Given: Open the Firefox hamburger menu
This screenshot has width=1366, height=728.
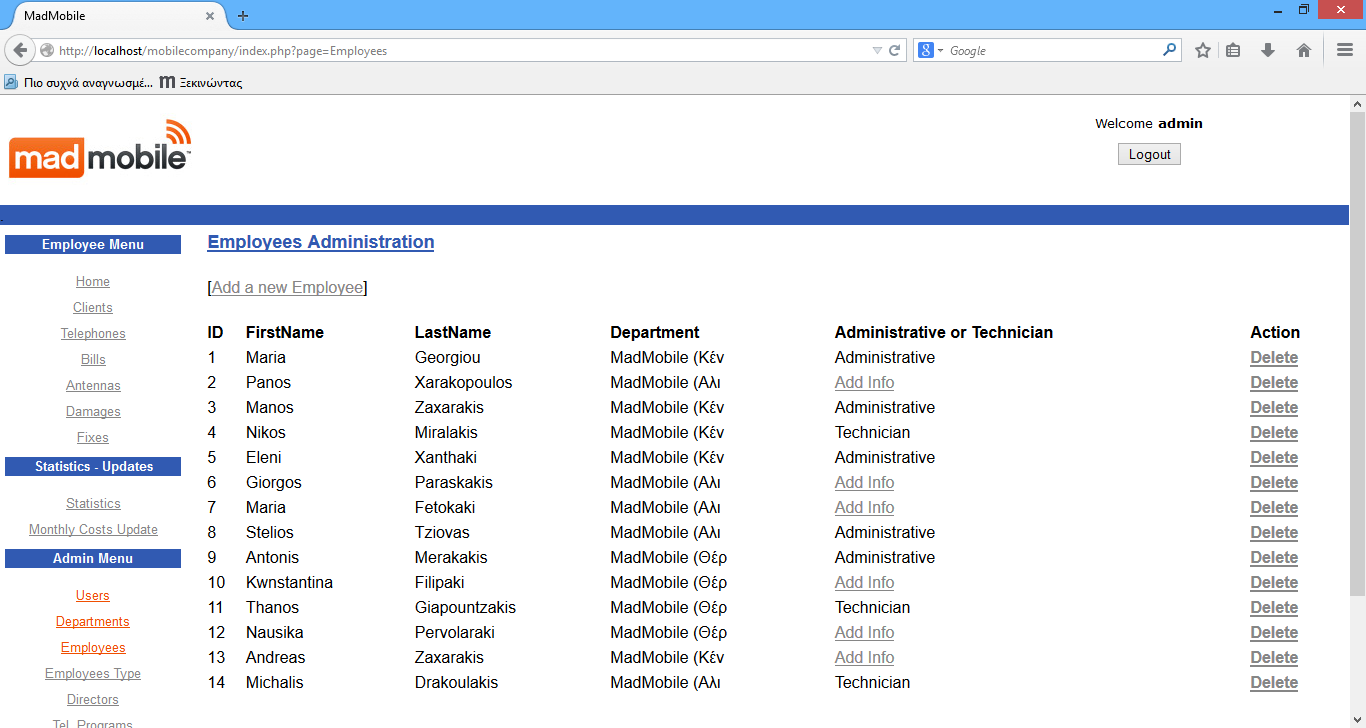Looking at the screenshot, I should pyautogui.click(x=1345, y=50).
